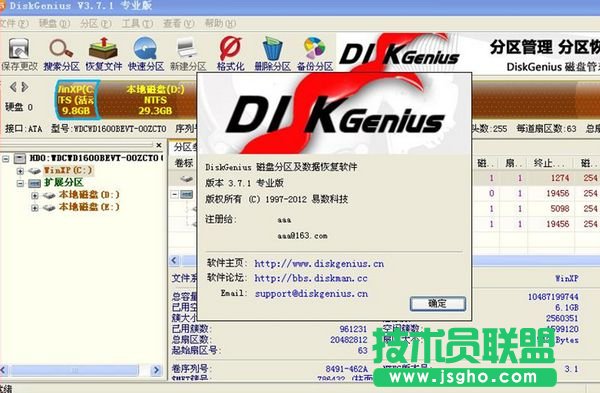Viewport: 600px width, 393px height.
Task: Click the 10487199744 total bytes value
Action: pos(553,297)
